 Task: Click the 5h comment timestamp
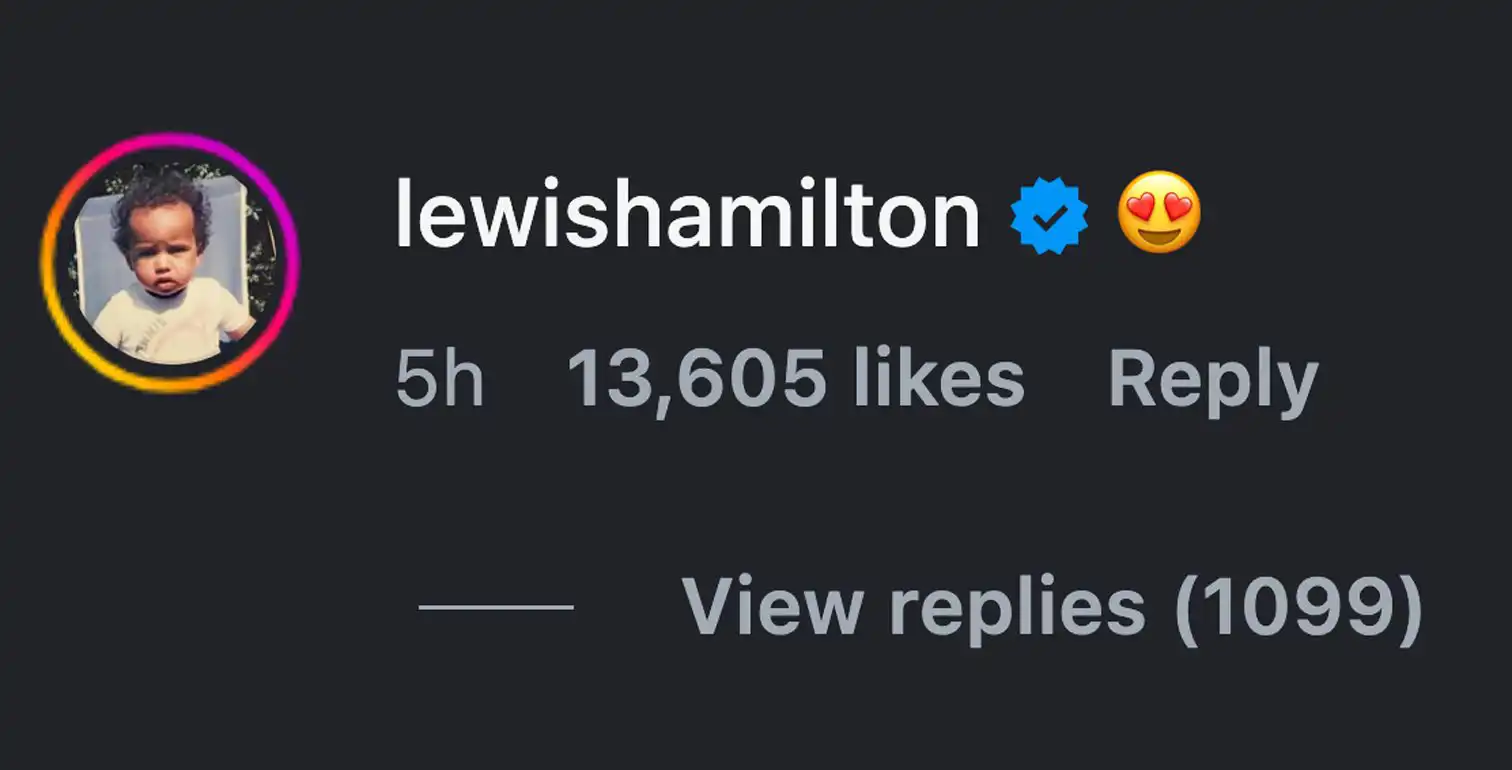click(439, 380)
